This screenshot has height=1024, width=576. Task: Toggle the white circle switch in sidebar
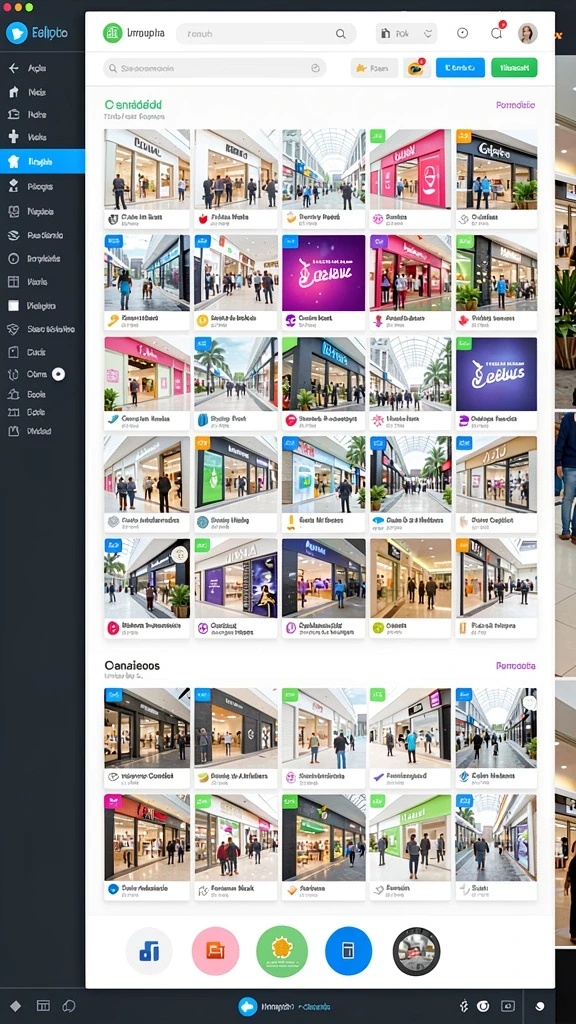(58, 374)
